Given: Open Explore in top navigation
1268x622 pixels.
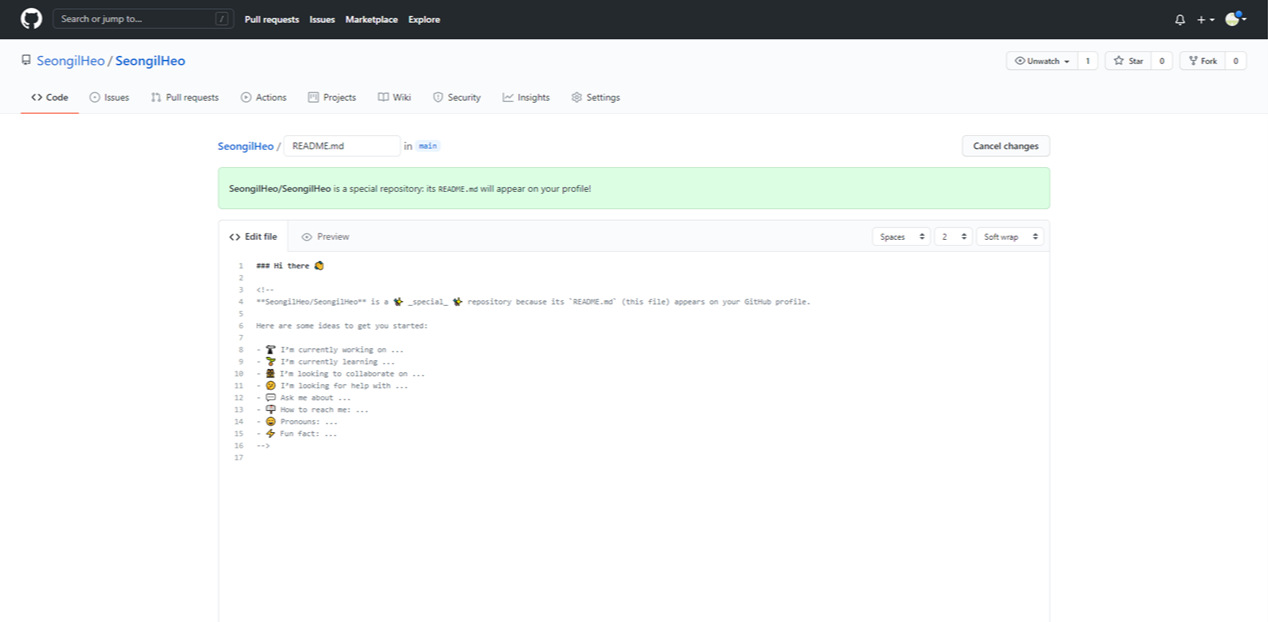Looking at the screenshot, I should coord(424,19).
